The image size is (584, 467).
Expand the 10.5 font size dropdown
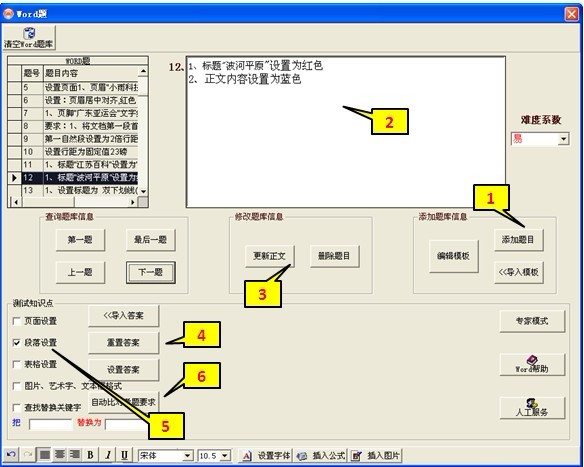(x=225, y=455)
